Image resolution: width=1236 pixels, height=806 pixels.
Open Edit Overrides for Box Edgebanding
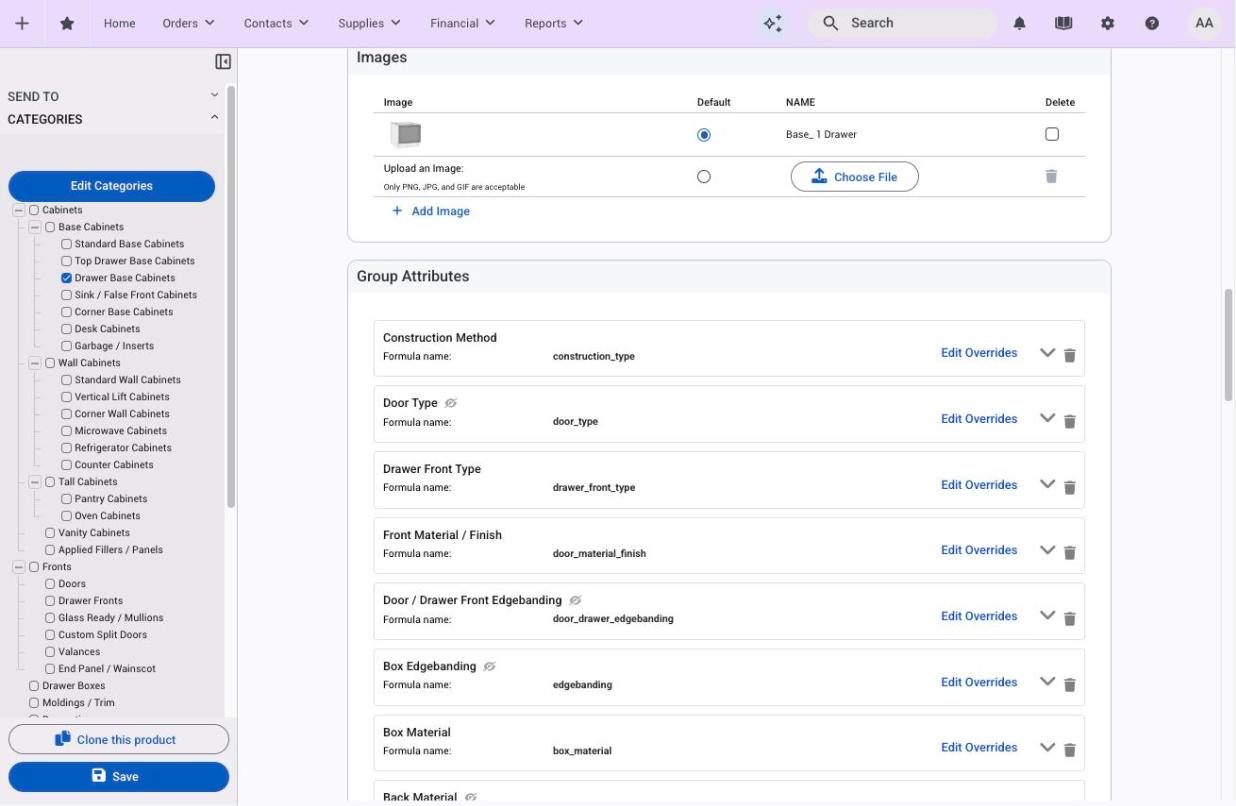(x=979, y=682)
